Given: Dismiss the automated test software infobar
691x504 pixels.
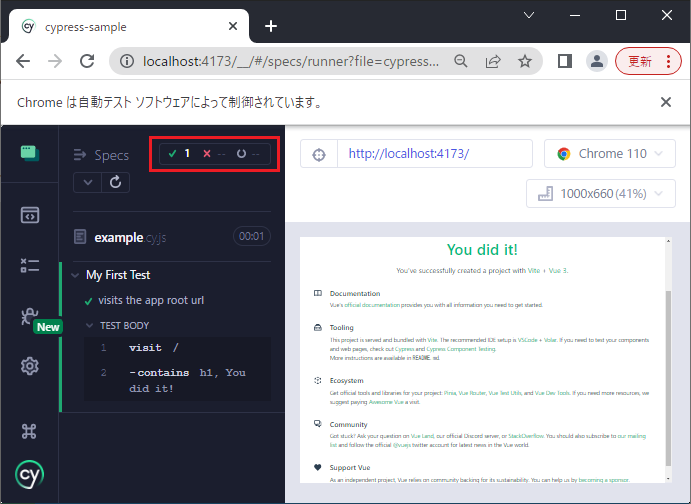Looking at the screenshot, I should [x=666, y=102].
